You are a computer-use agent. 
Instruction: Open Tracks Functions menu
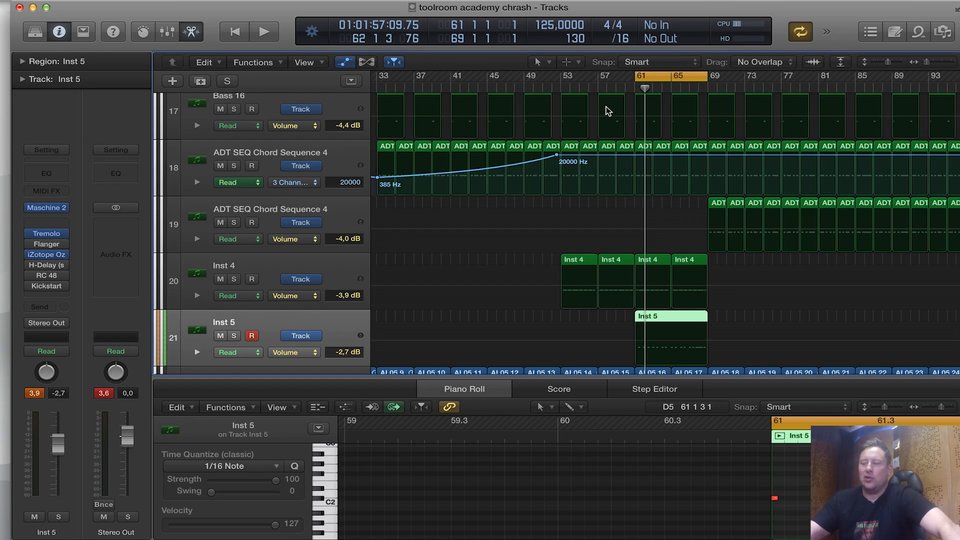click(257, 62)
